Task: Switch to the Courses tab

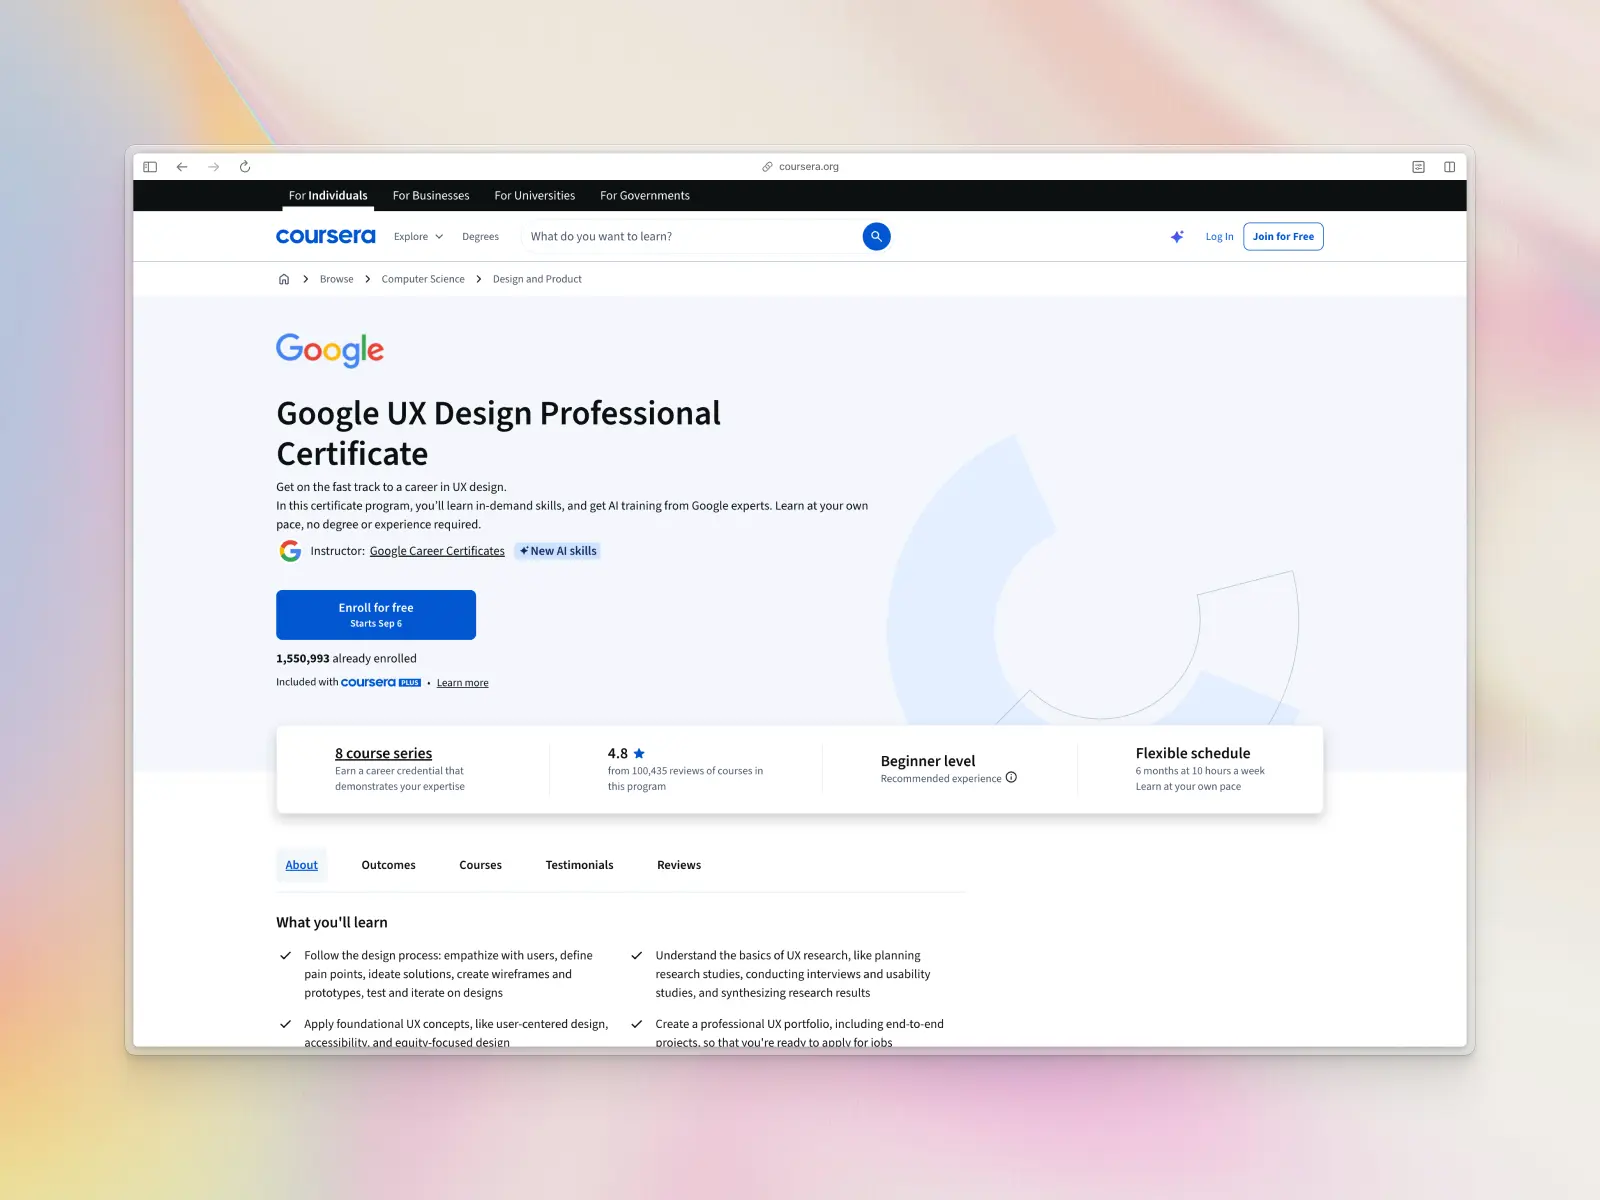Action: [480, 865]
